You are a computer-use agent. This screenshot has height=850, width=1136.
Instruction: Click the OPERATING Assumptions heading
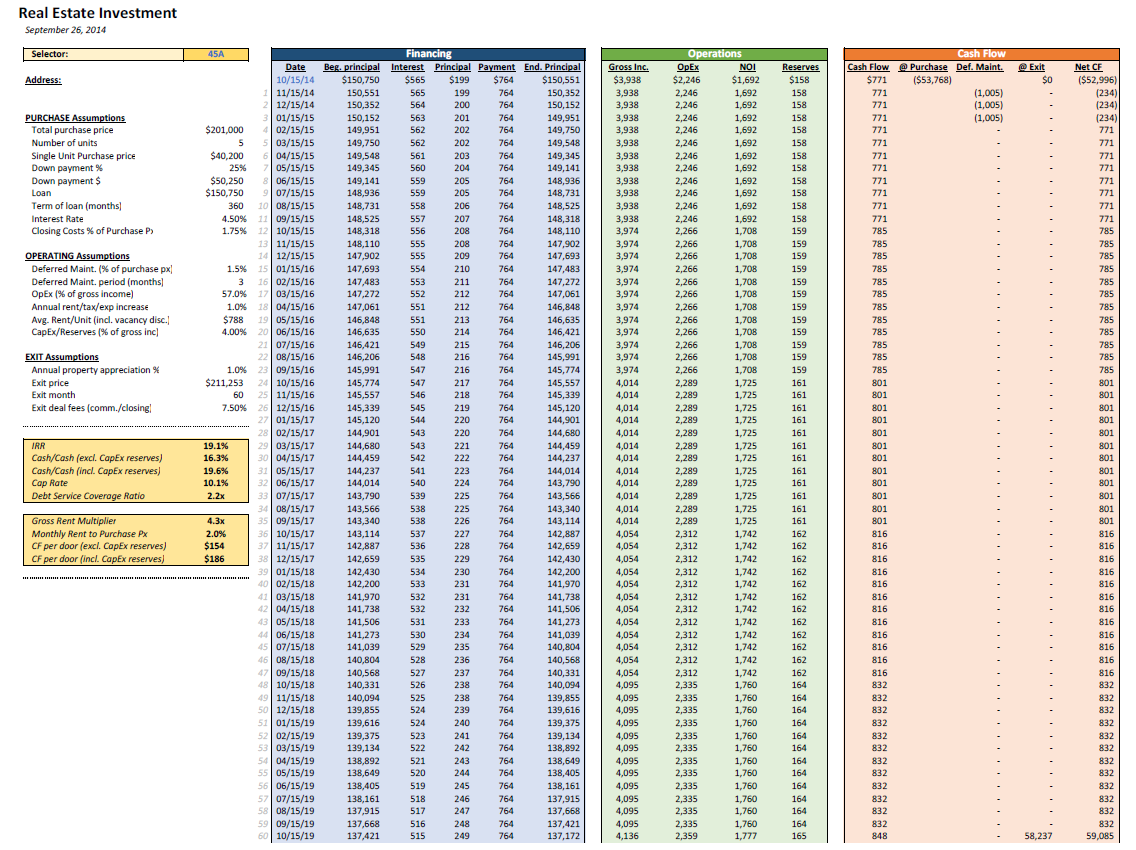coord(78,256)
